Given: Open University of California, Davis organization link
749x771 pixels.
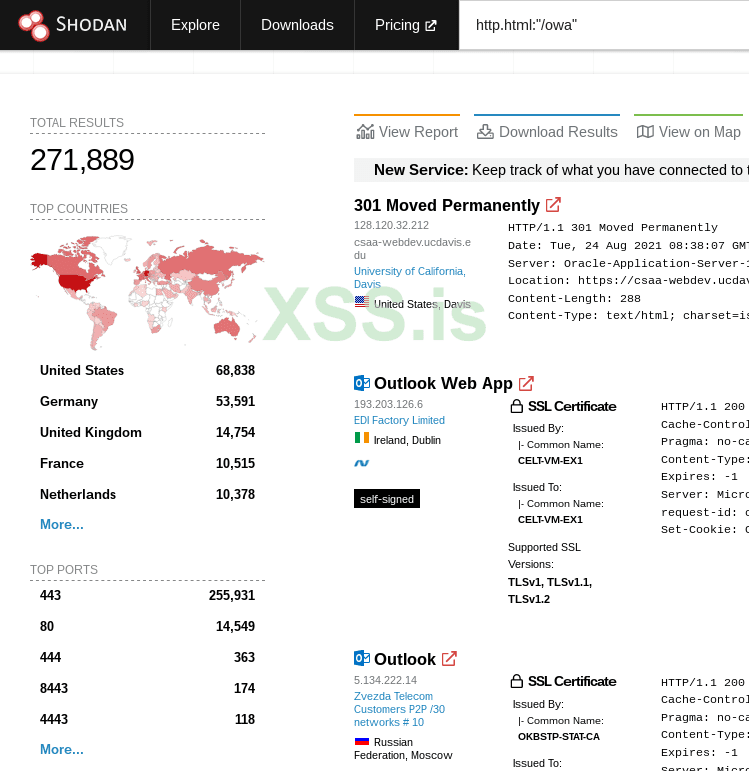Looking at the screenshot, I should click(x=410, y=277).
